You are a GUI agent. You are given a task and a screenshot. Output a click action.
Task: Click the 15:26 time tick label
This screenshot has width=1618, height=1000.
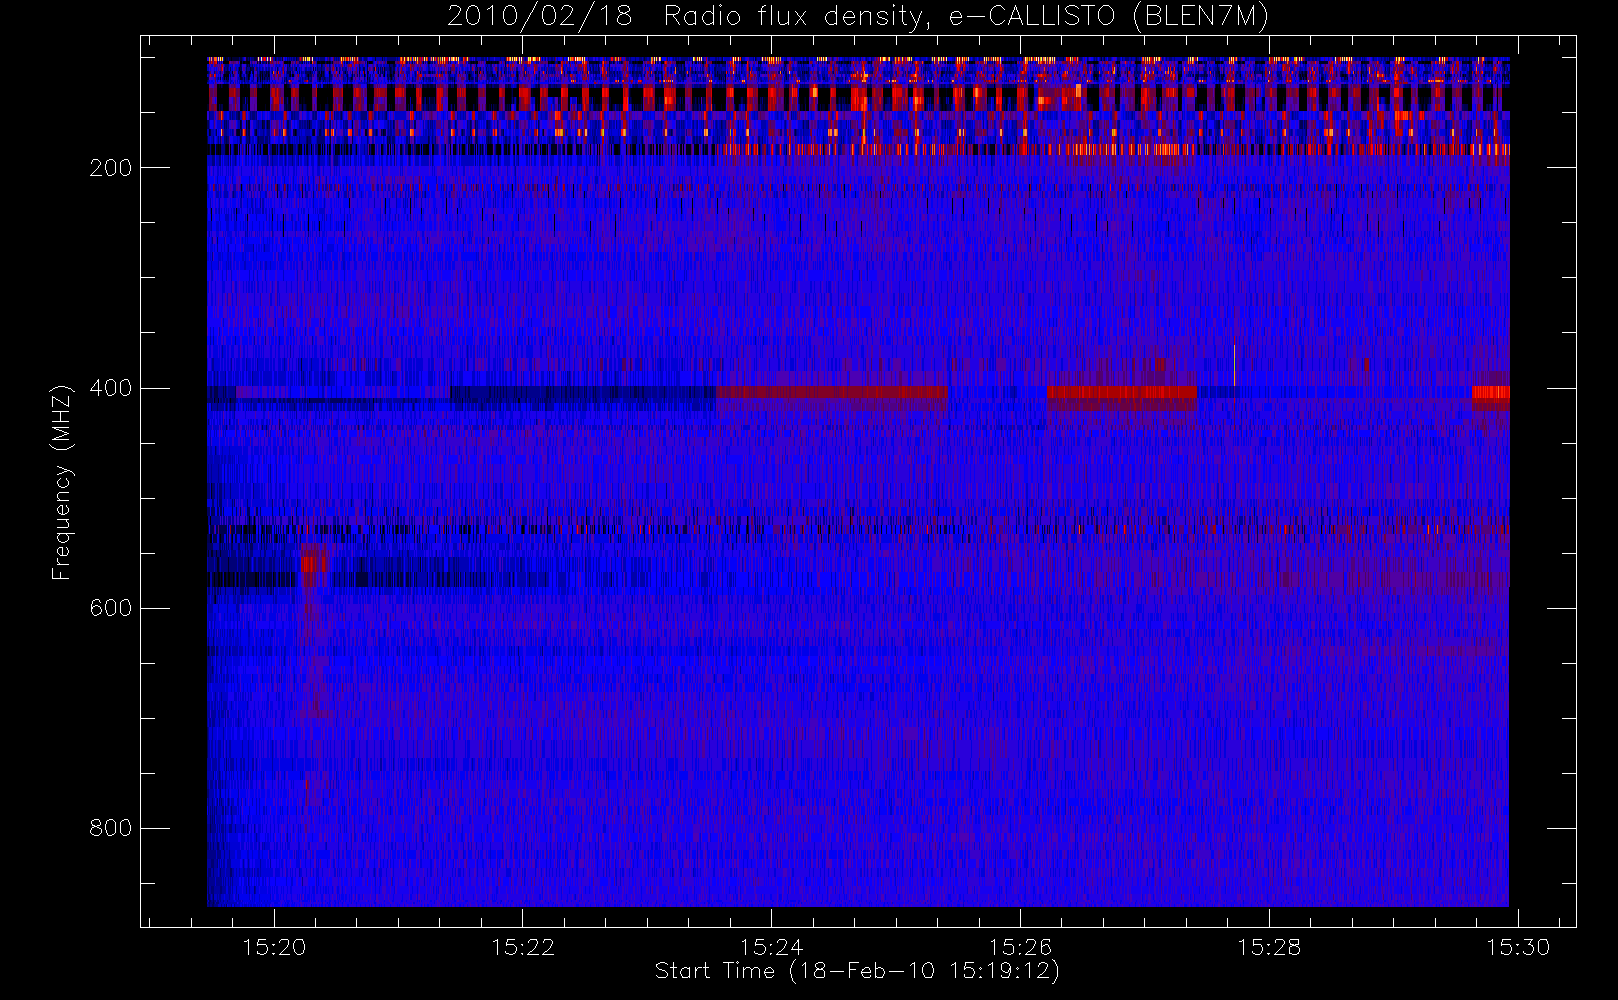(x=1020, y=947)
